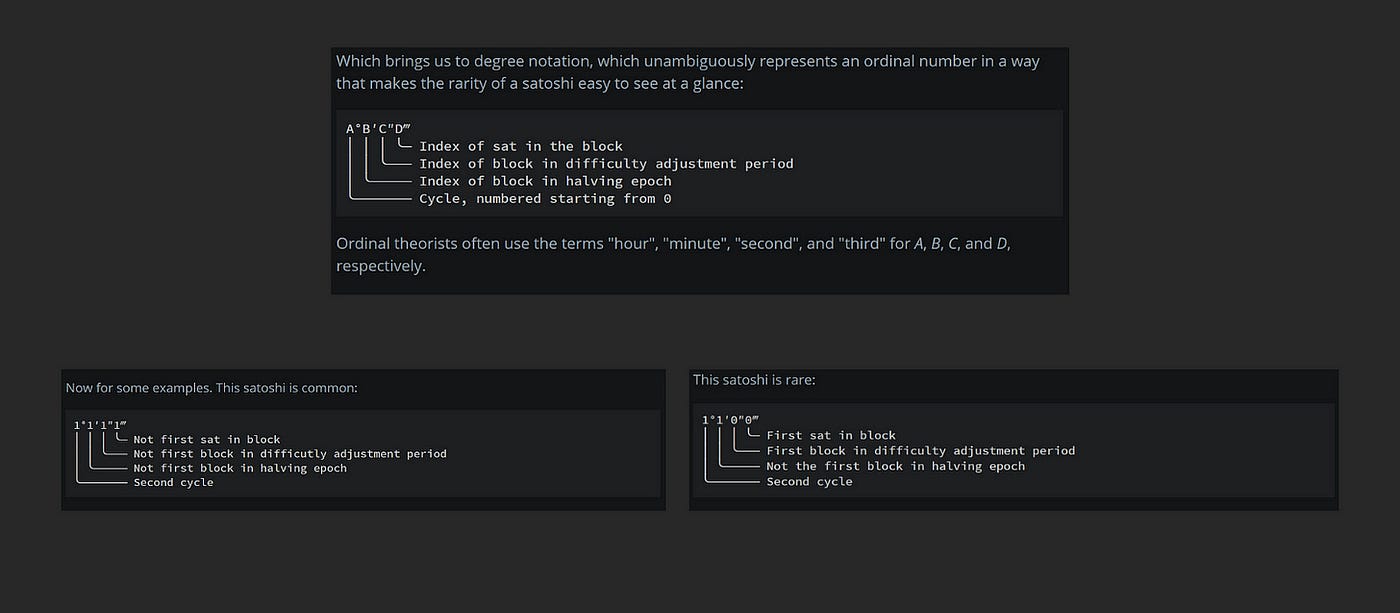Click the "1°1′0″0‴" rare satoshi notation
1400x613 pixels.
(731, 420)
